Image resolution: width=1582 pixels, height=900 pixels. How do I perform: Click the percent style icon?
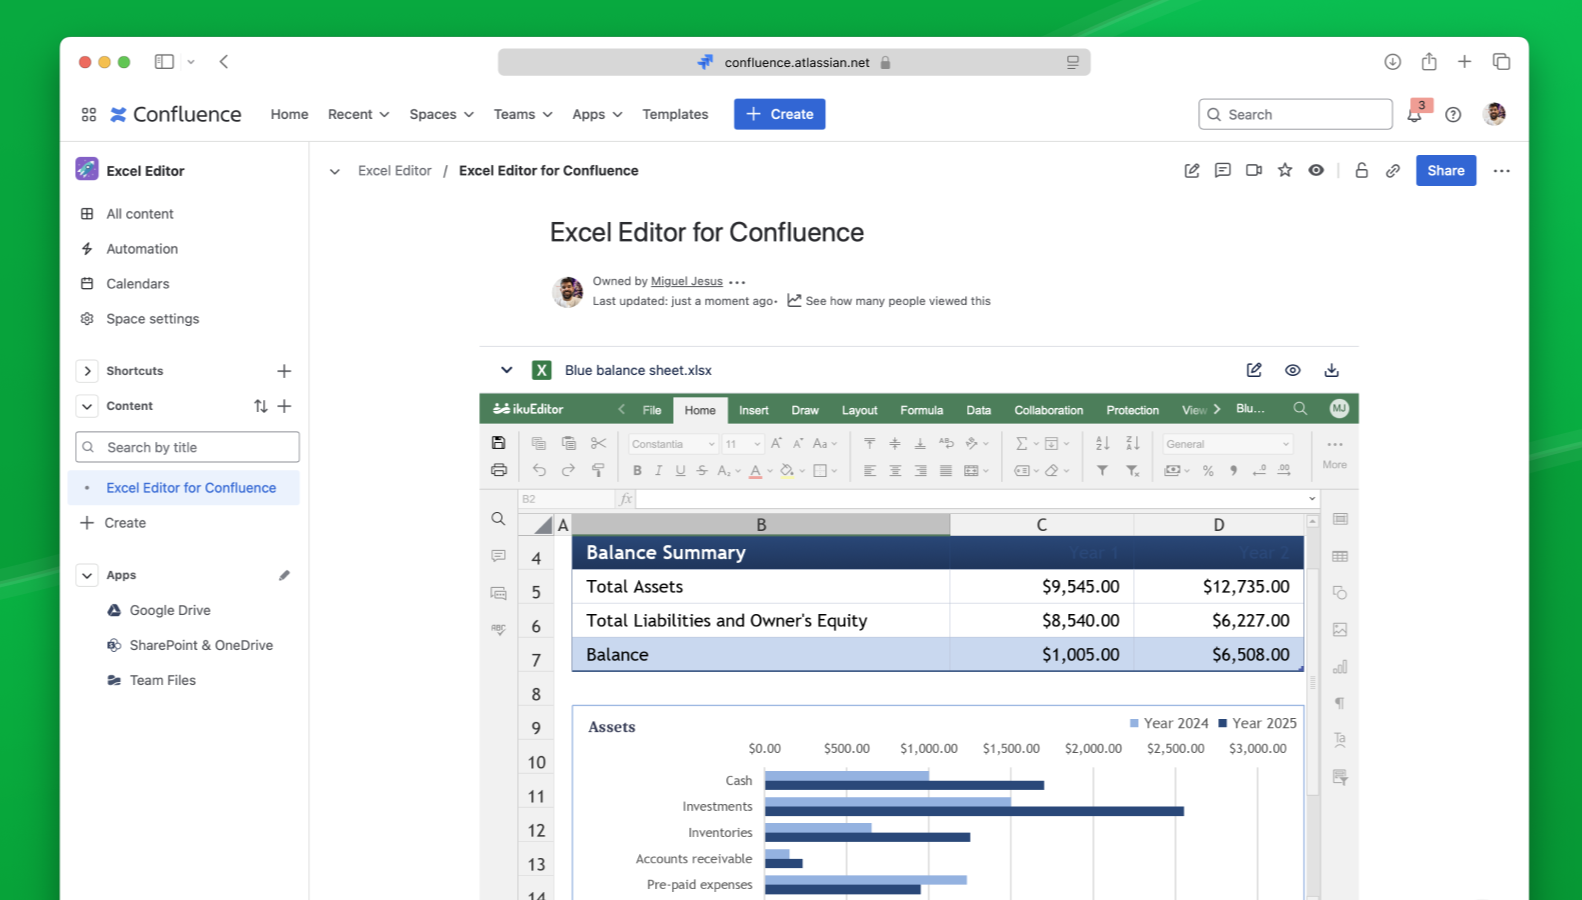click(1208, 470)
